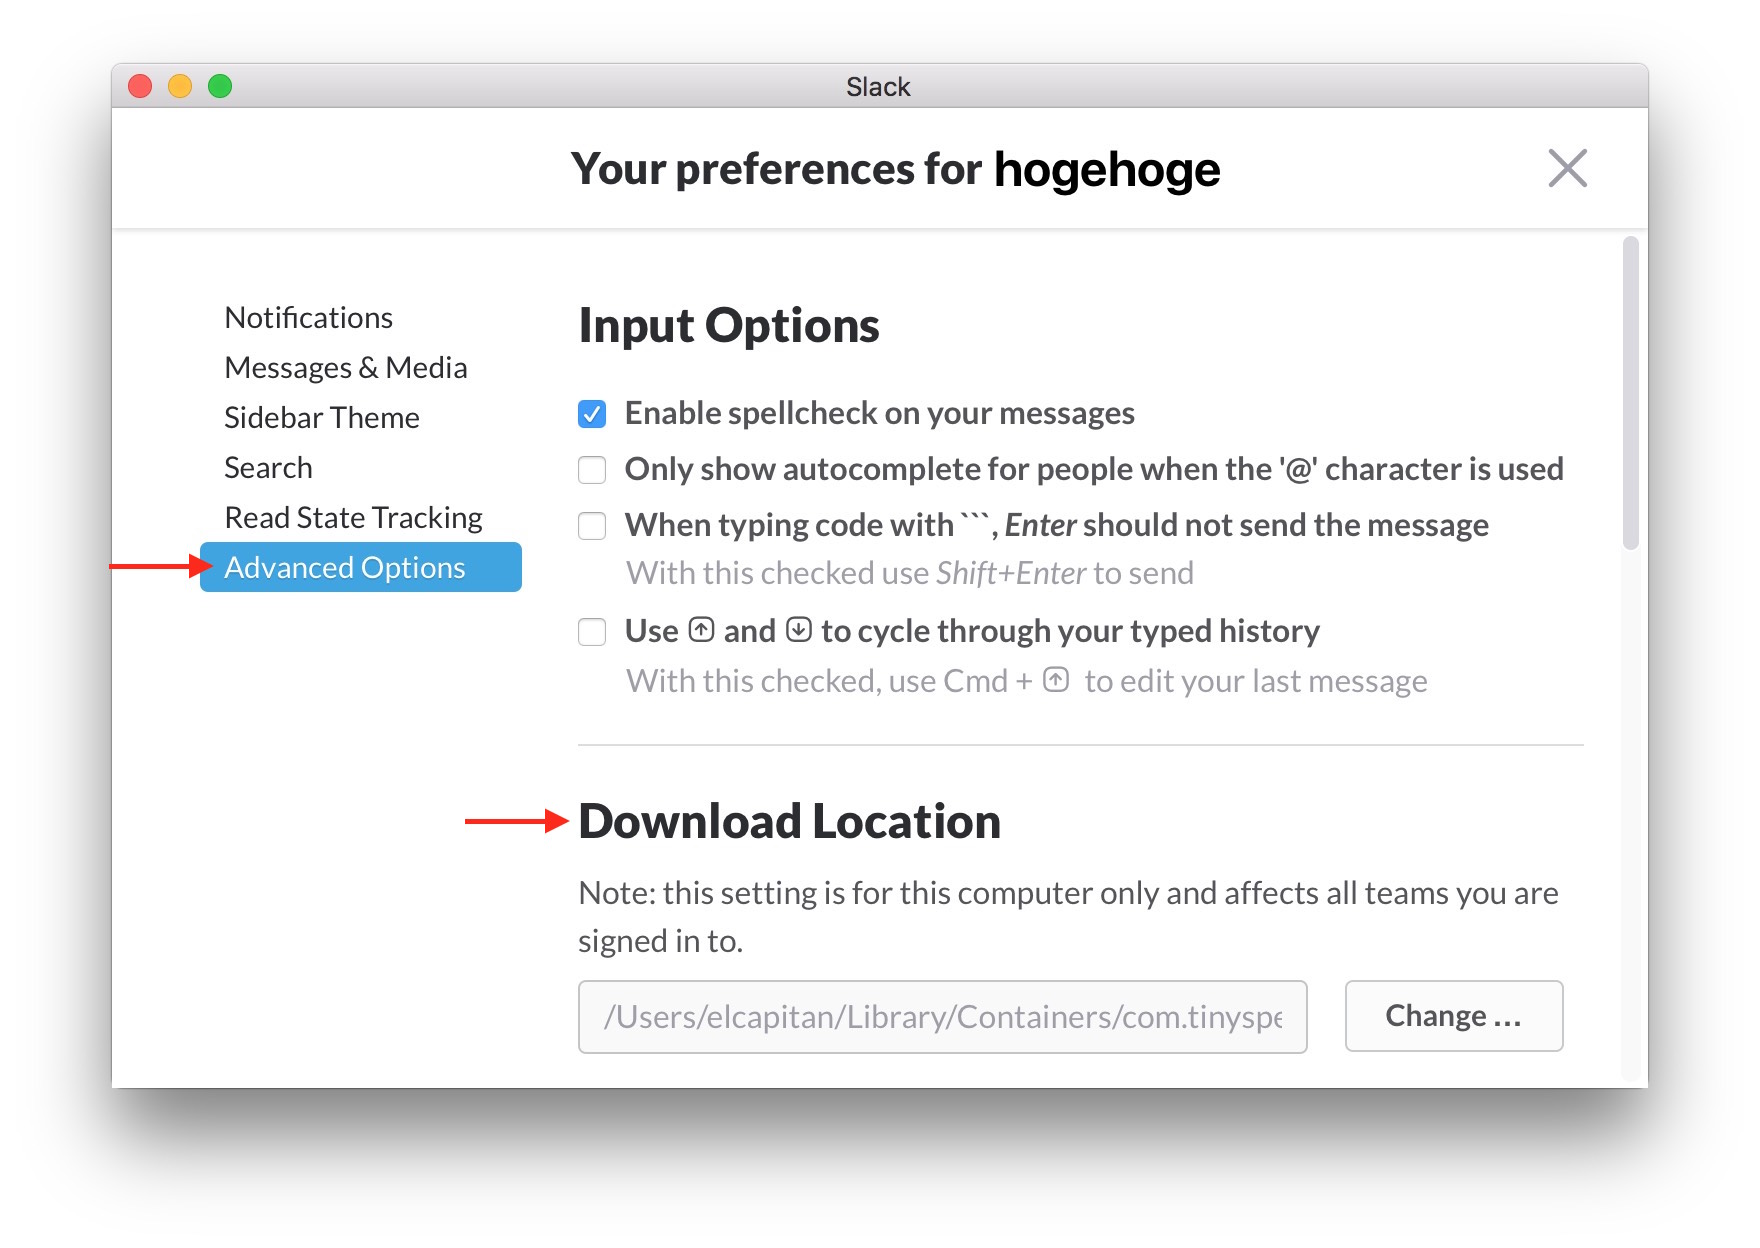Click the green fullscreen window button

click(220, 86)
